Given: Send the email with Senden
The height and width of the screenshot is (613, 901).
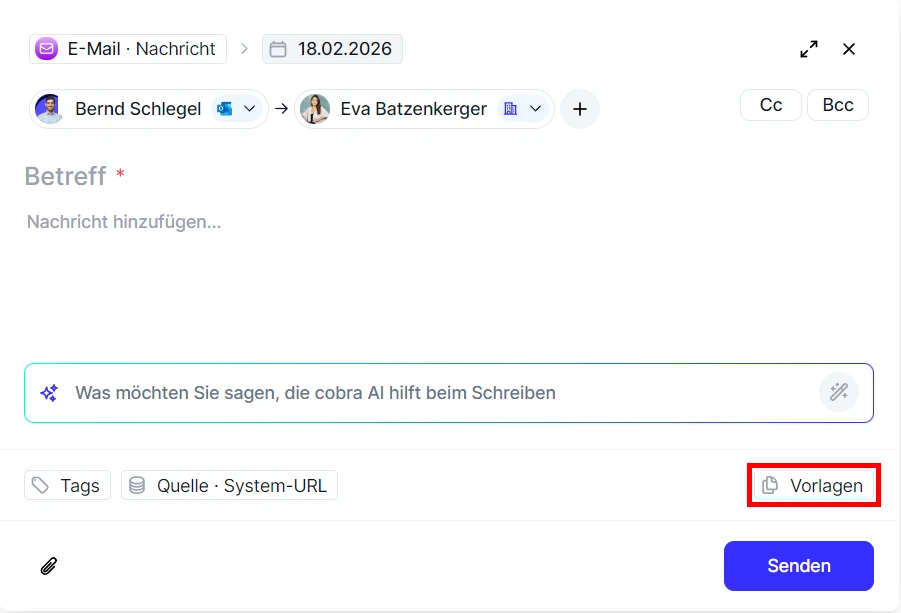Looking at the screenshot, I should (x=798, y=566).
